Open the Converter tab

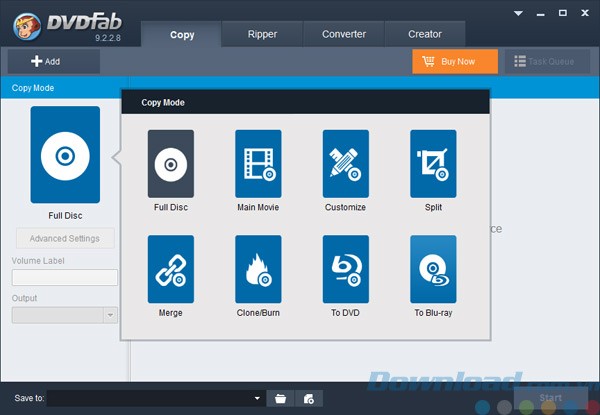click(x=343, y=34)
